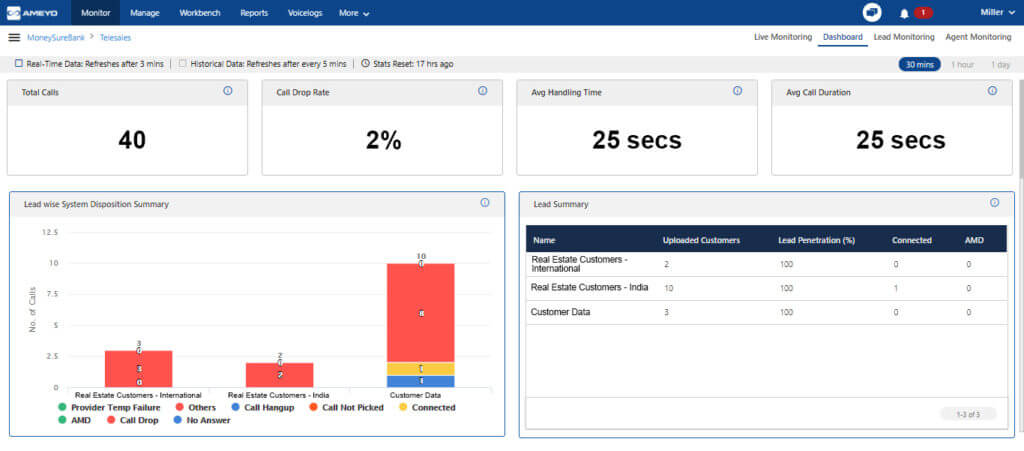This screenshot has width=1024, height=451.
Task: Select the 30 mins time range
Action: click(x=920, y=65)
